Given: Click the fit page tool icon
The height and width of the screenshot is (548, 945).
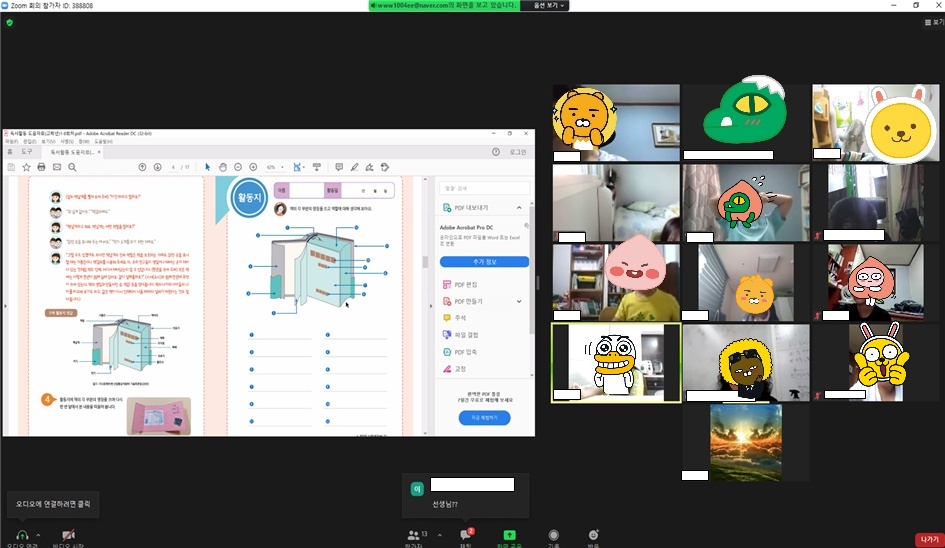Looking at the screenshot, I should 297,167.
